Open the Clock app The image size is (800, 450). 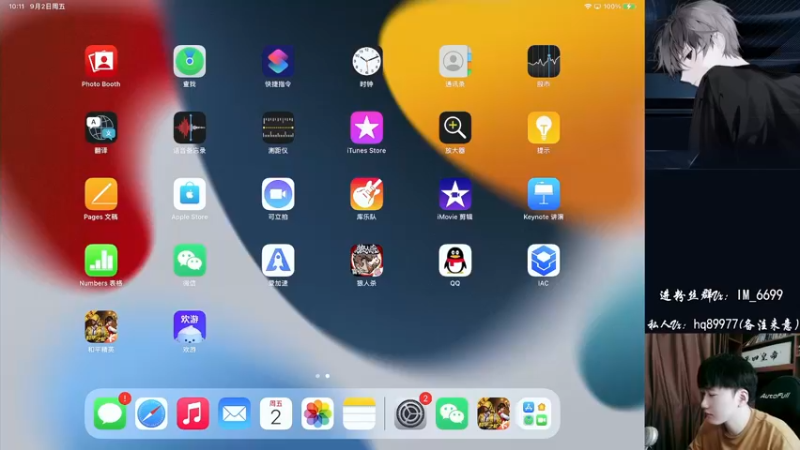[366, 61]
